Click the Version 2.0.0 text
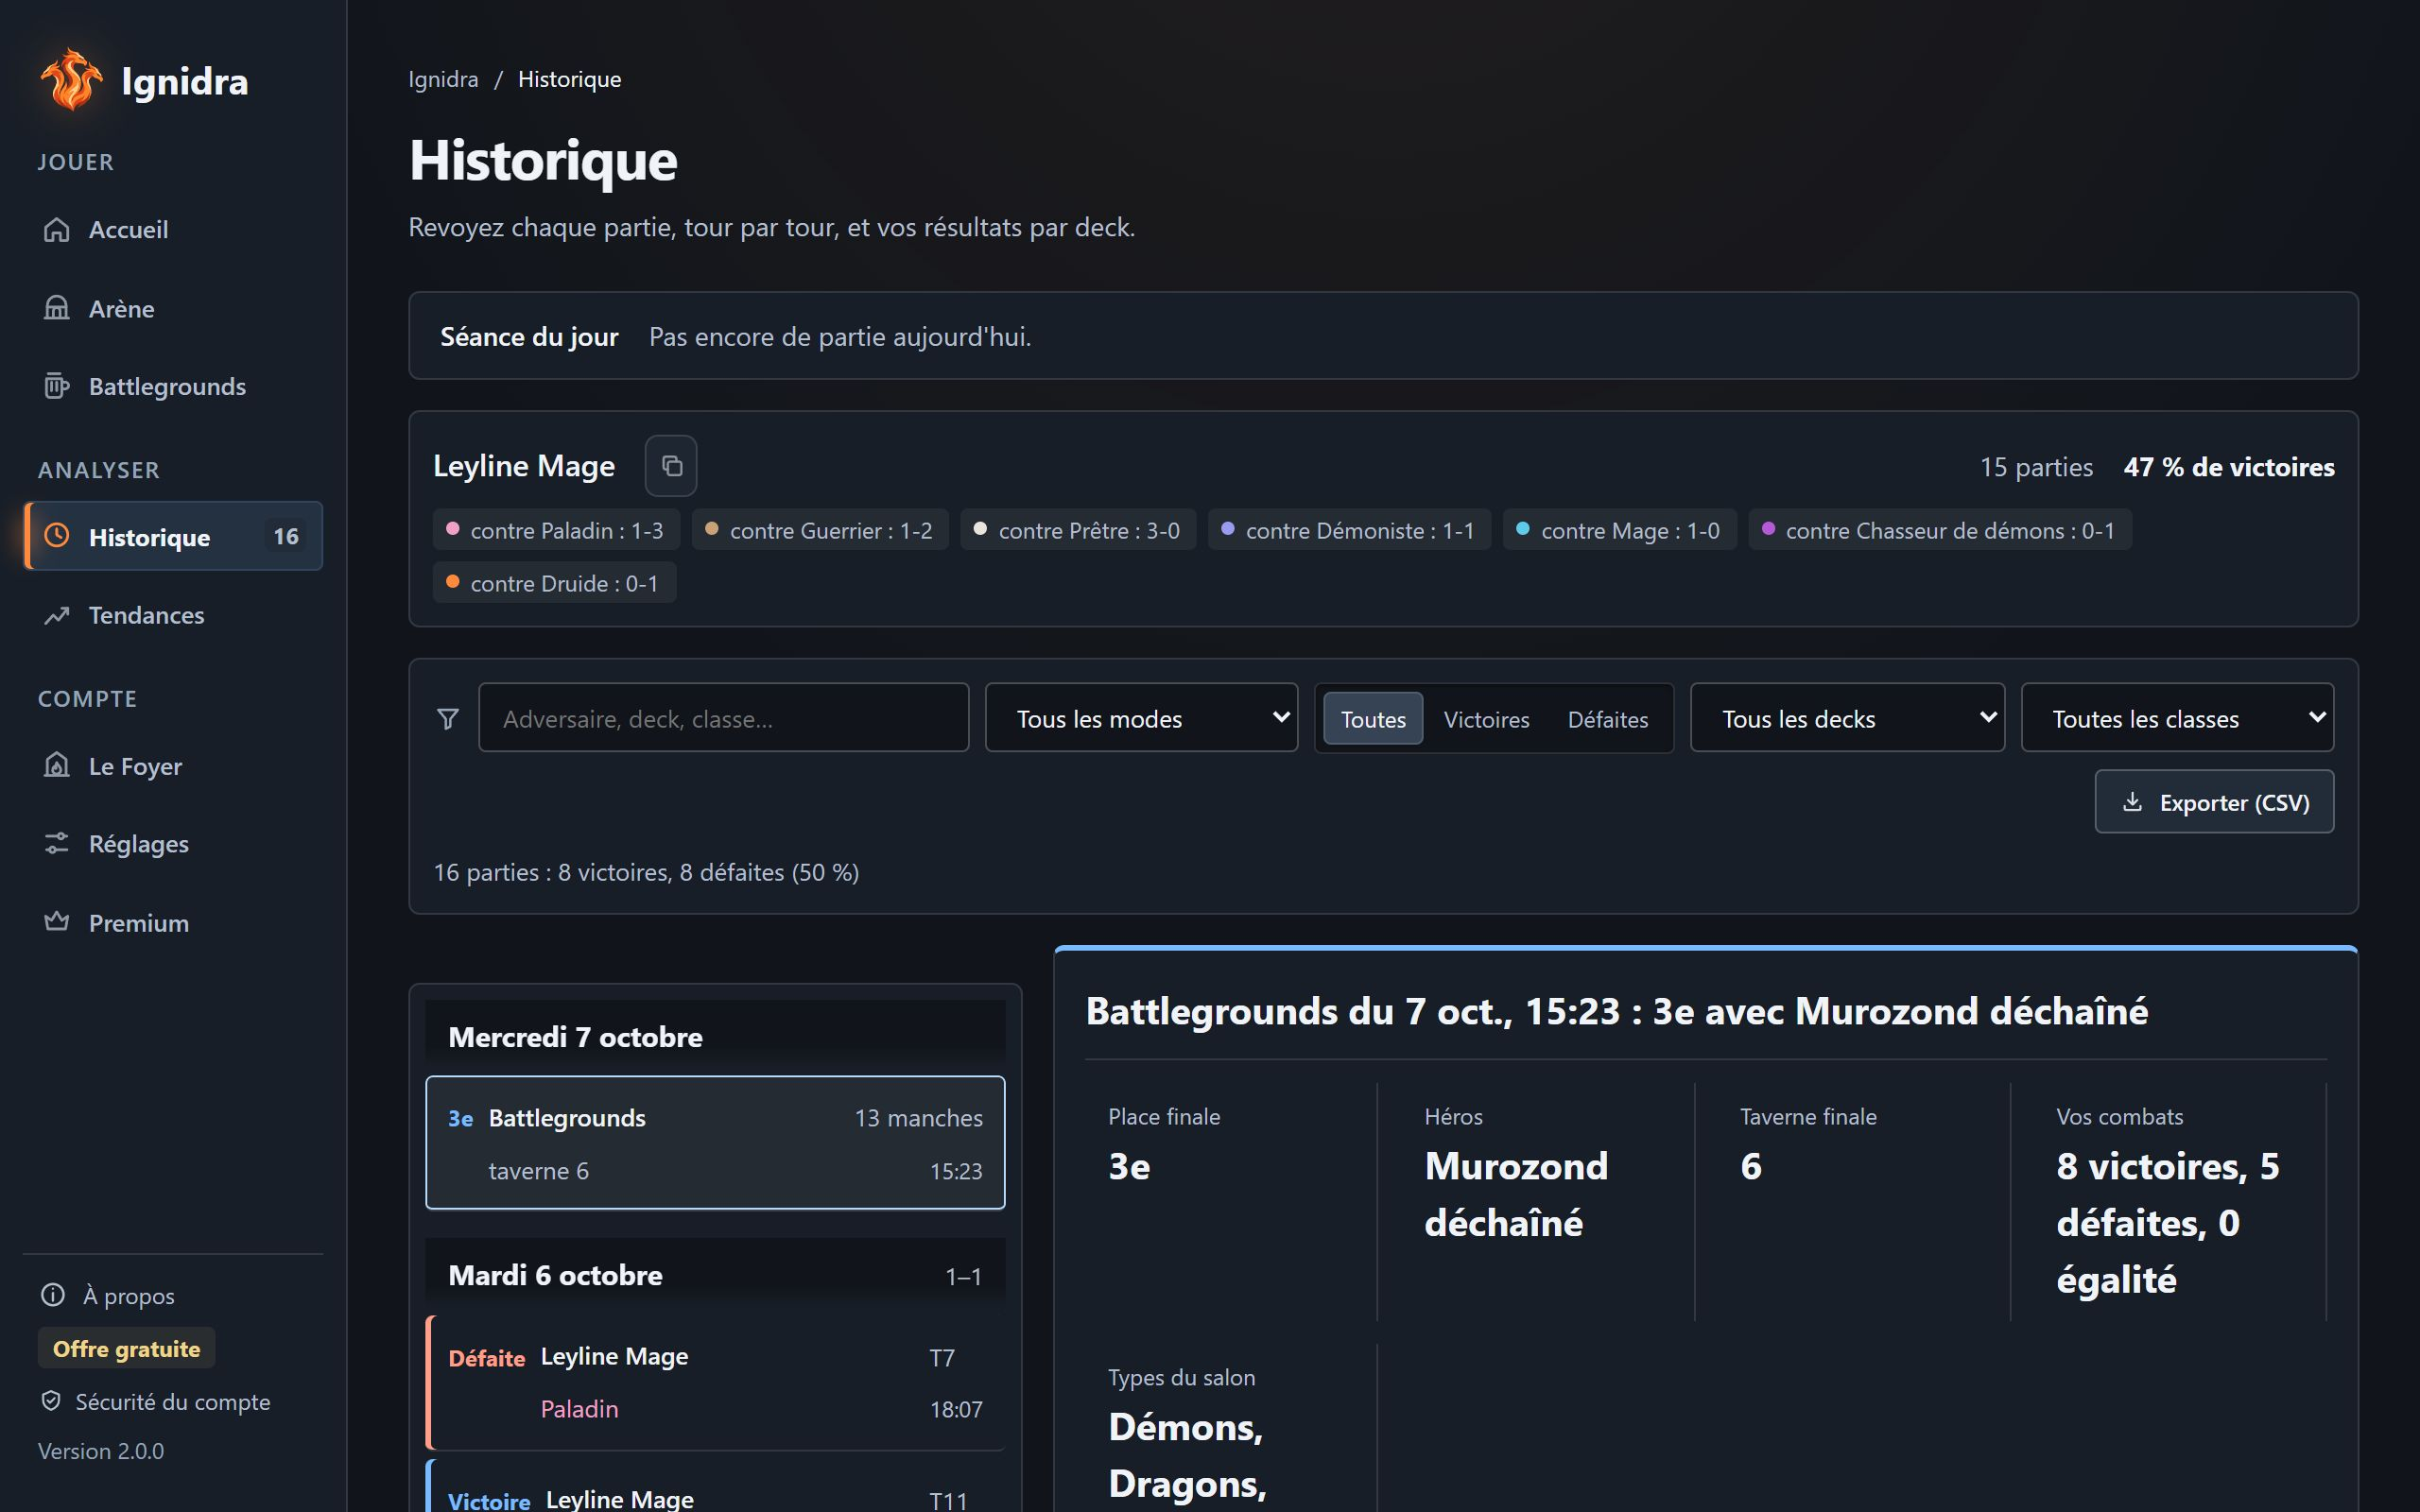The width and height of the screenshot is (2420, 1512). click(x=101, y=1451)
